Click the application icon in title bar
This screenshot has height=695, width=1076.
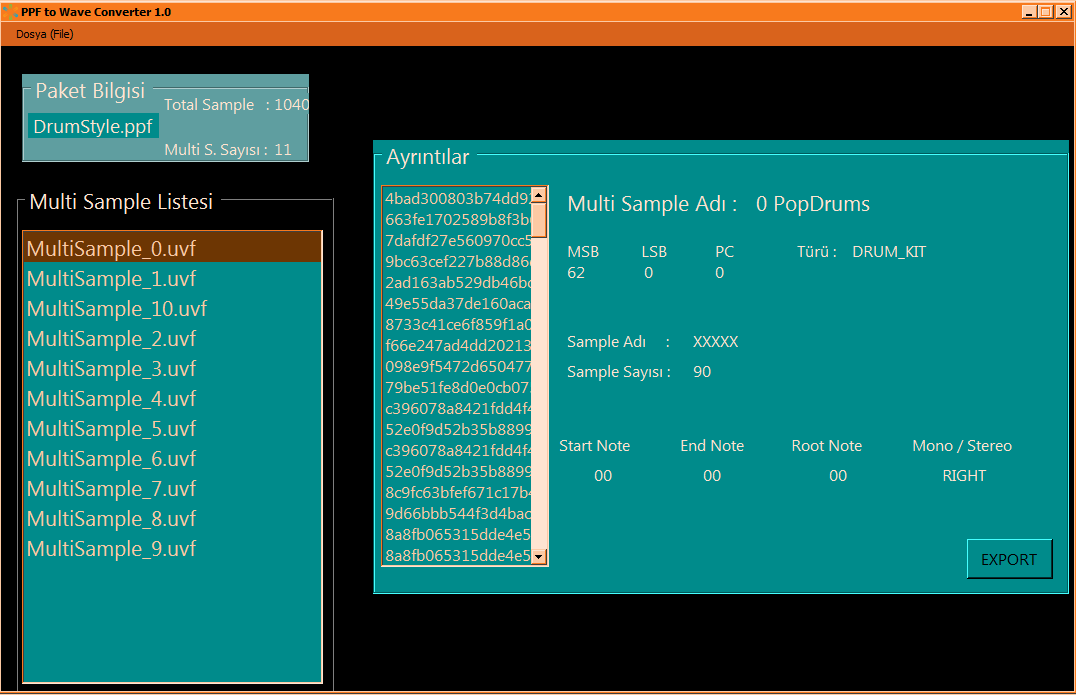[10, 11]
